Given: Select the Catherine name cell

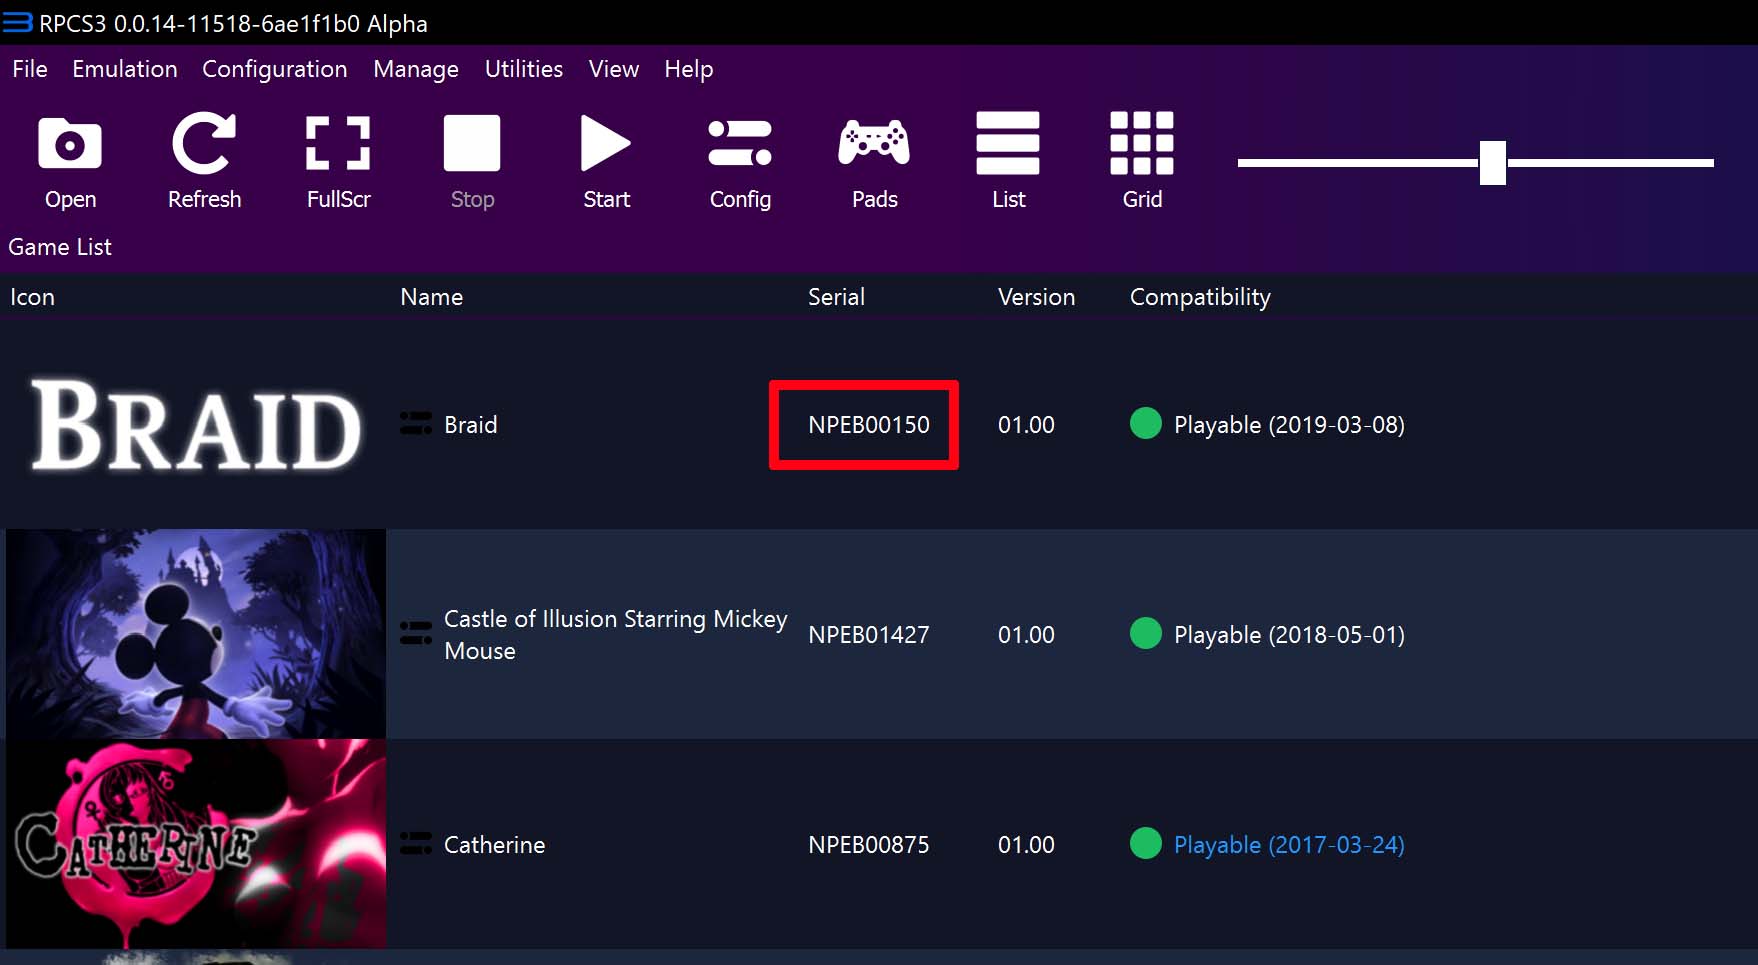Looking at the screenshot, I should pos(494,845).
